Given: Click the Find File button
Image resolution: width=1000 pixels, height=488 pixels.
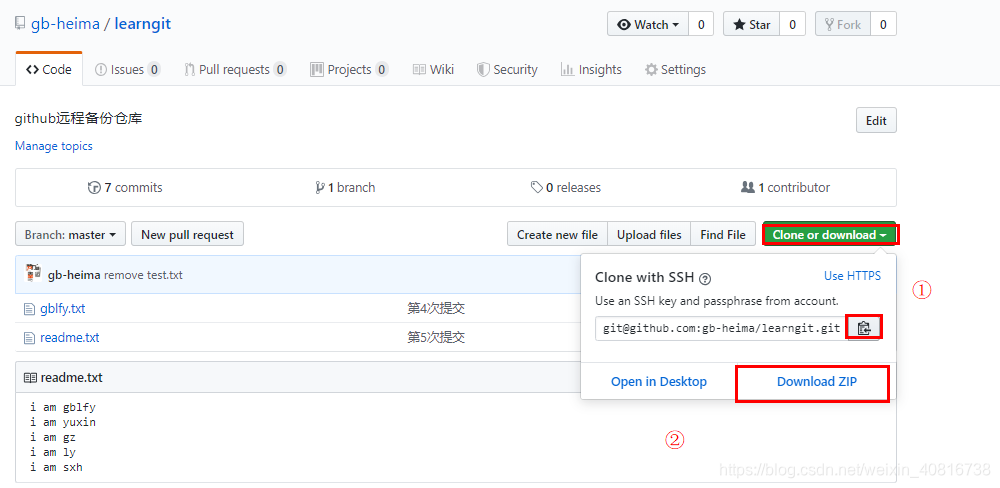Looking at the screenshot, I should [x=723, y=235].
